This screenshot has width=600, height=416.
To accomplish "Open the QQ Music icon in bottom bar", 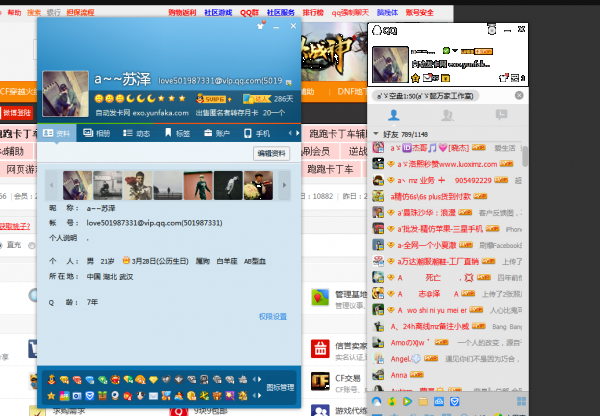I will pos(392,401).
